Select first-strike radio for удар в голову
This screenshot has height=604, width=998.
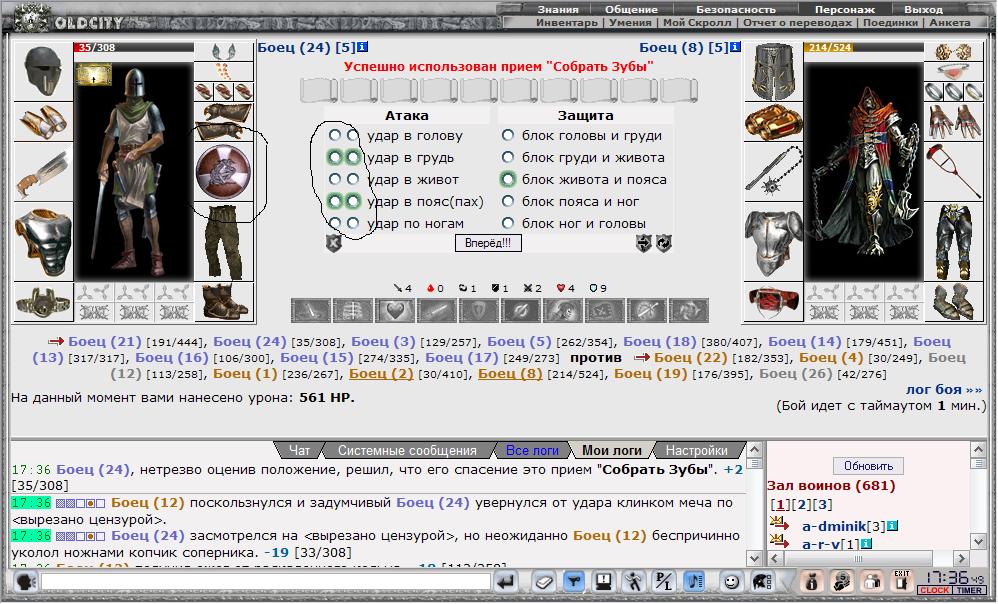click(335, 136)
